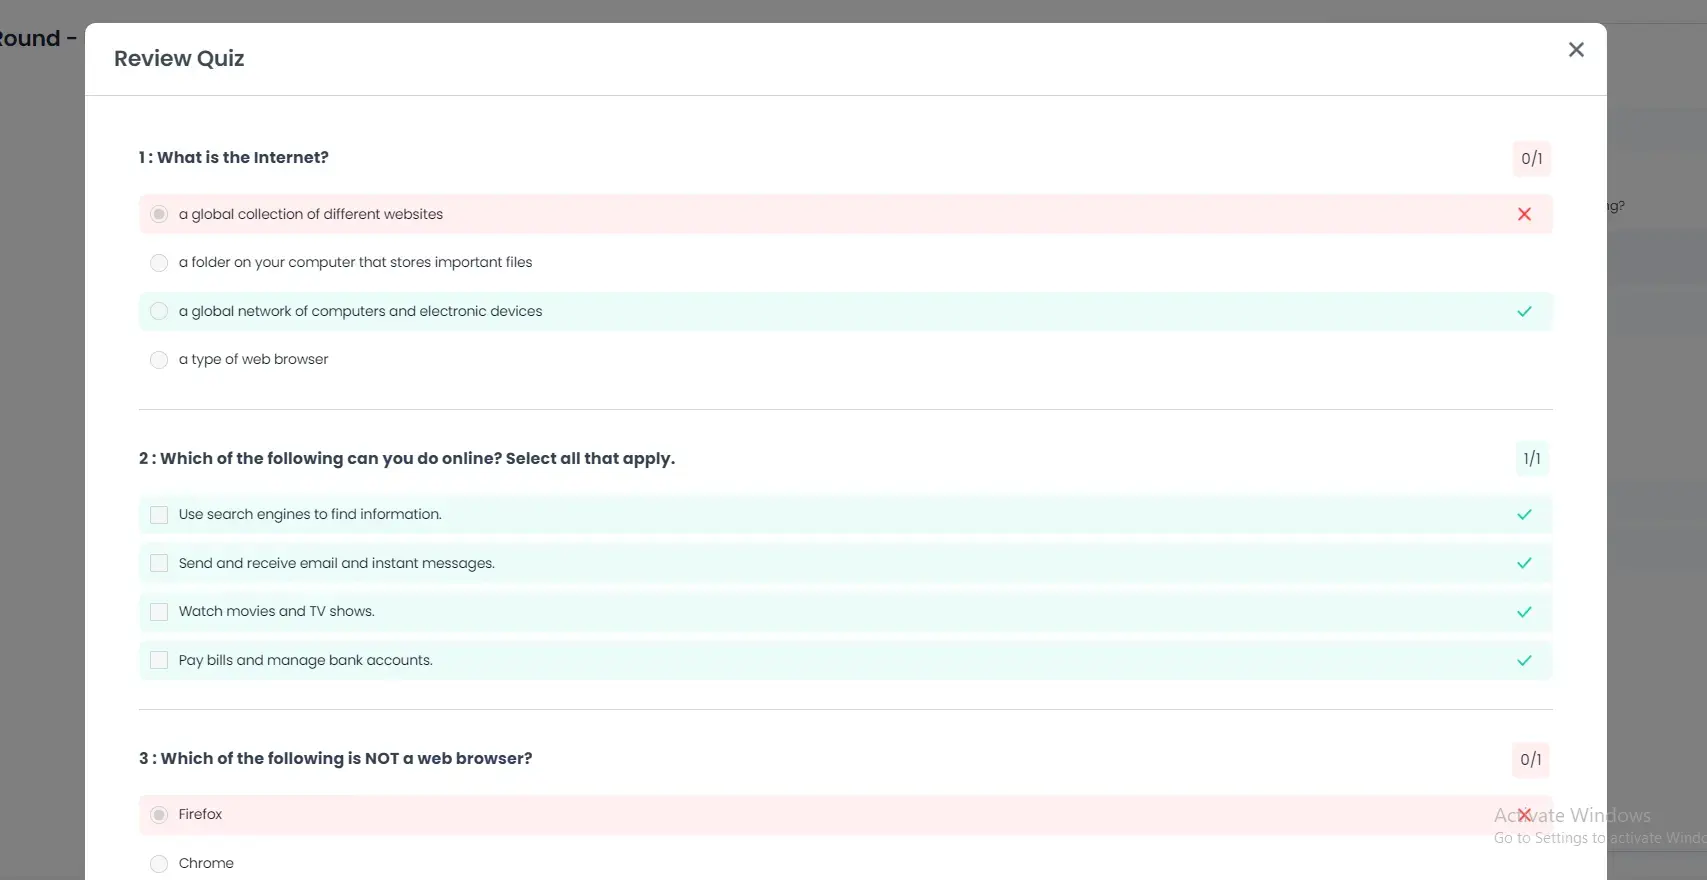Screen dimensions: 1707x880
Task: Select the Firefox radio button
Action: [x=159, y=814]
